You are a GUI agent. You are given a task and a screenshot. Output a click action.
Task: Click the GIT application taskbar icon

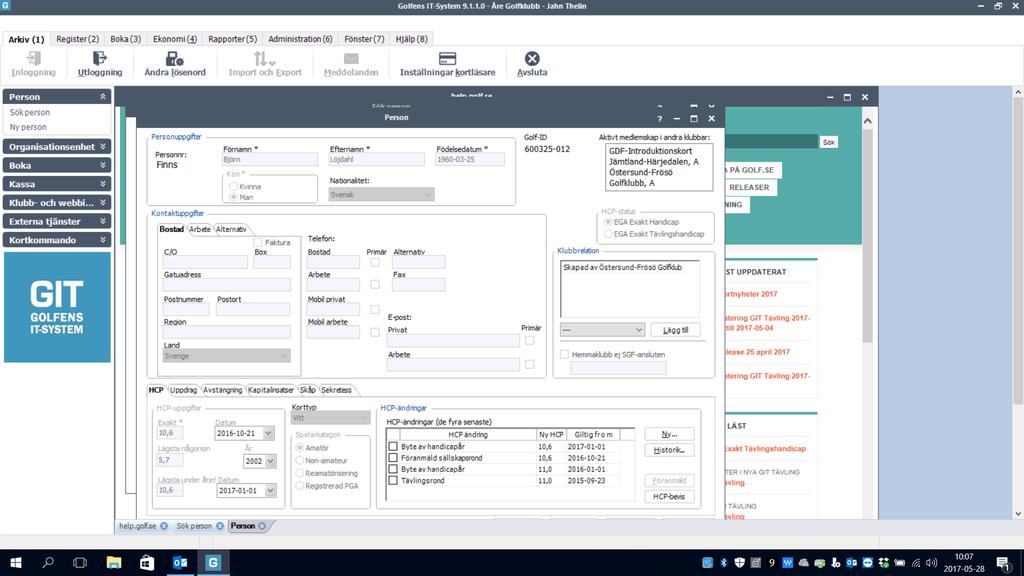click(213, 562)
